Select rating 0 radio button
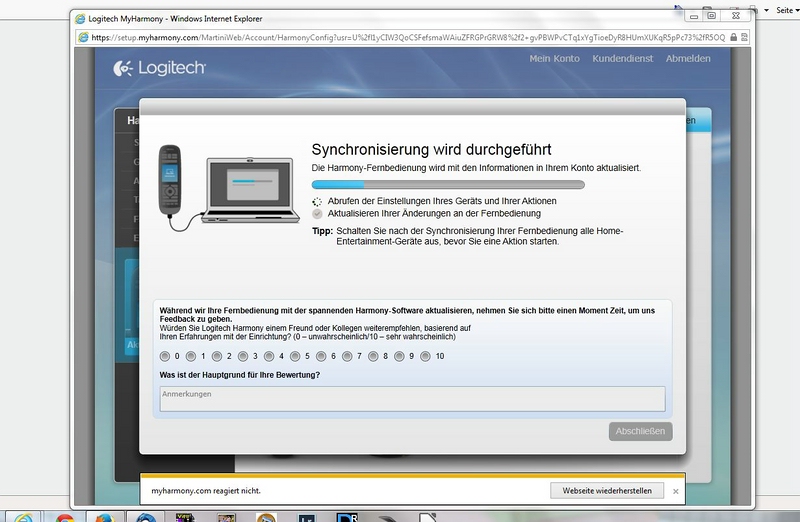 [165, 356]
